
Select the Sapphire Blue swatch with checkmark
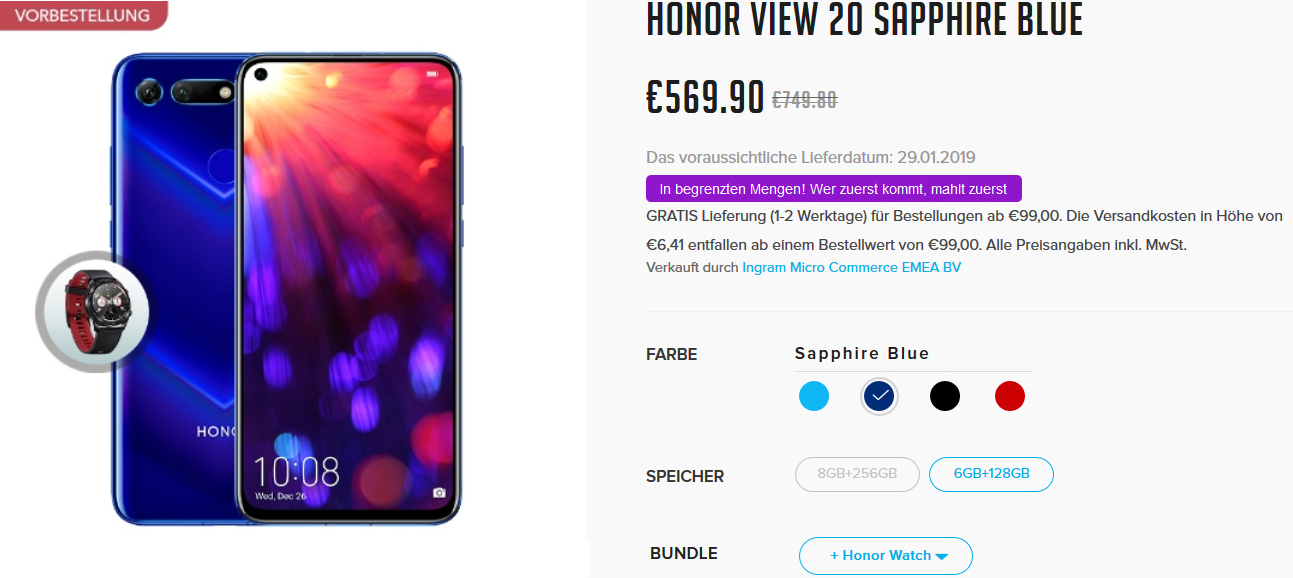[x=880, y=397]
